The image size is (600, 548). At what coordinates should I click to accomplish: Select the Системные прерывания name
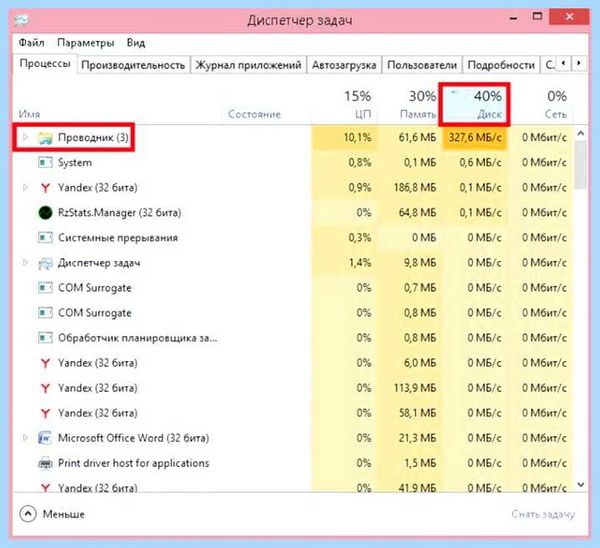coord(118,238)
